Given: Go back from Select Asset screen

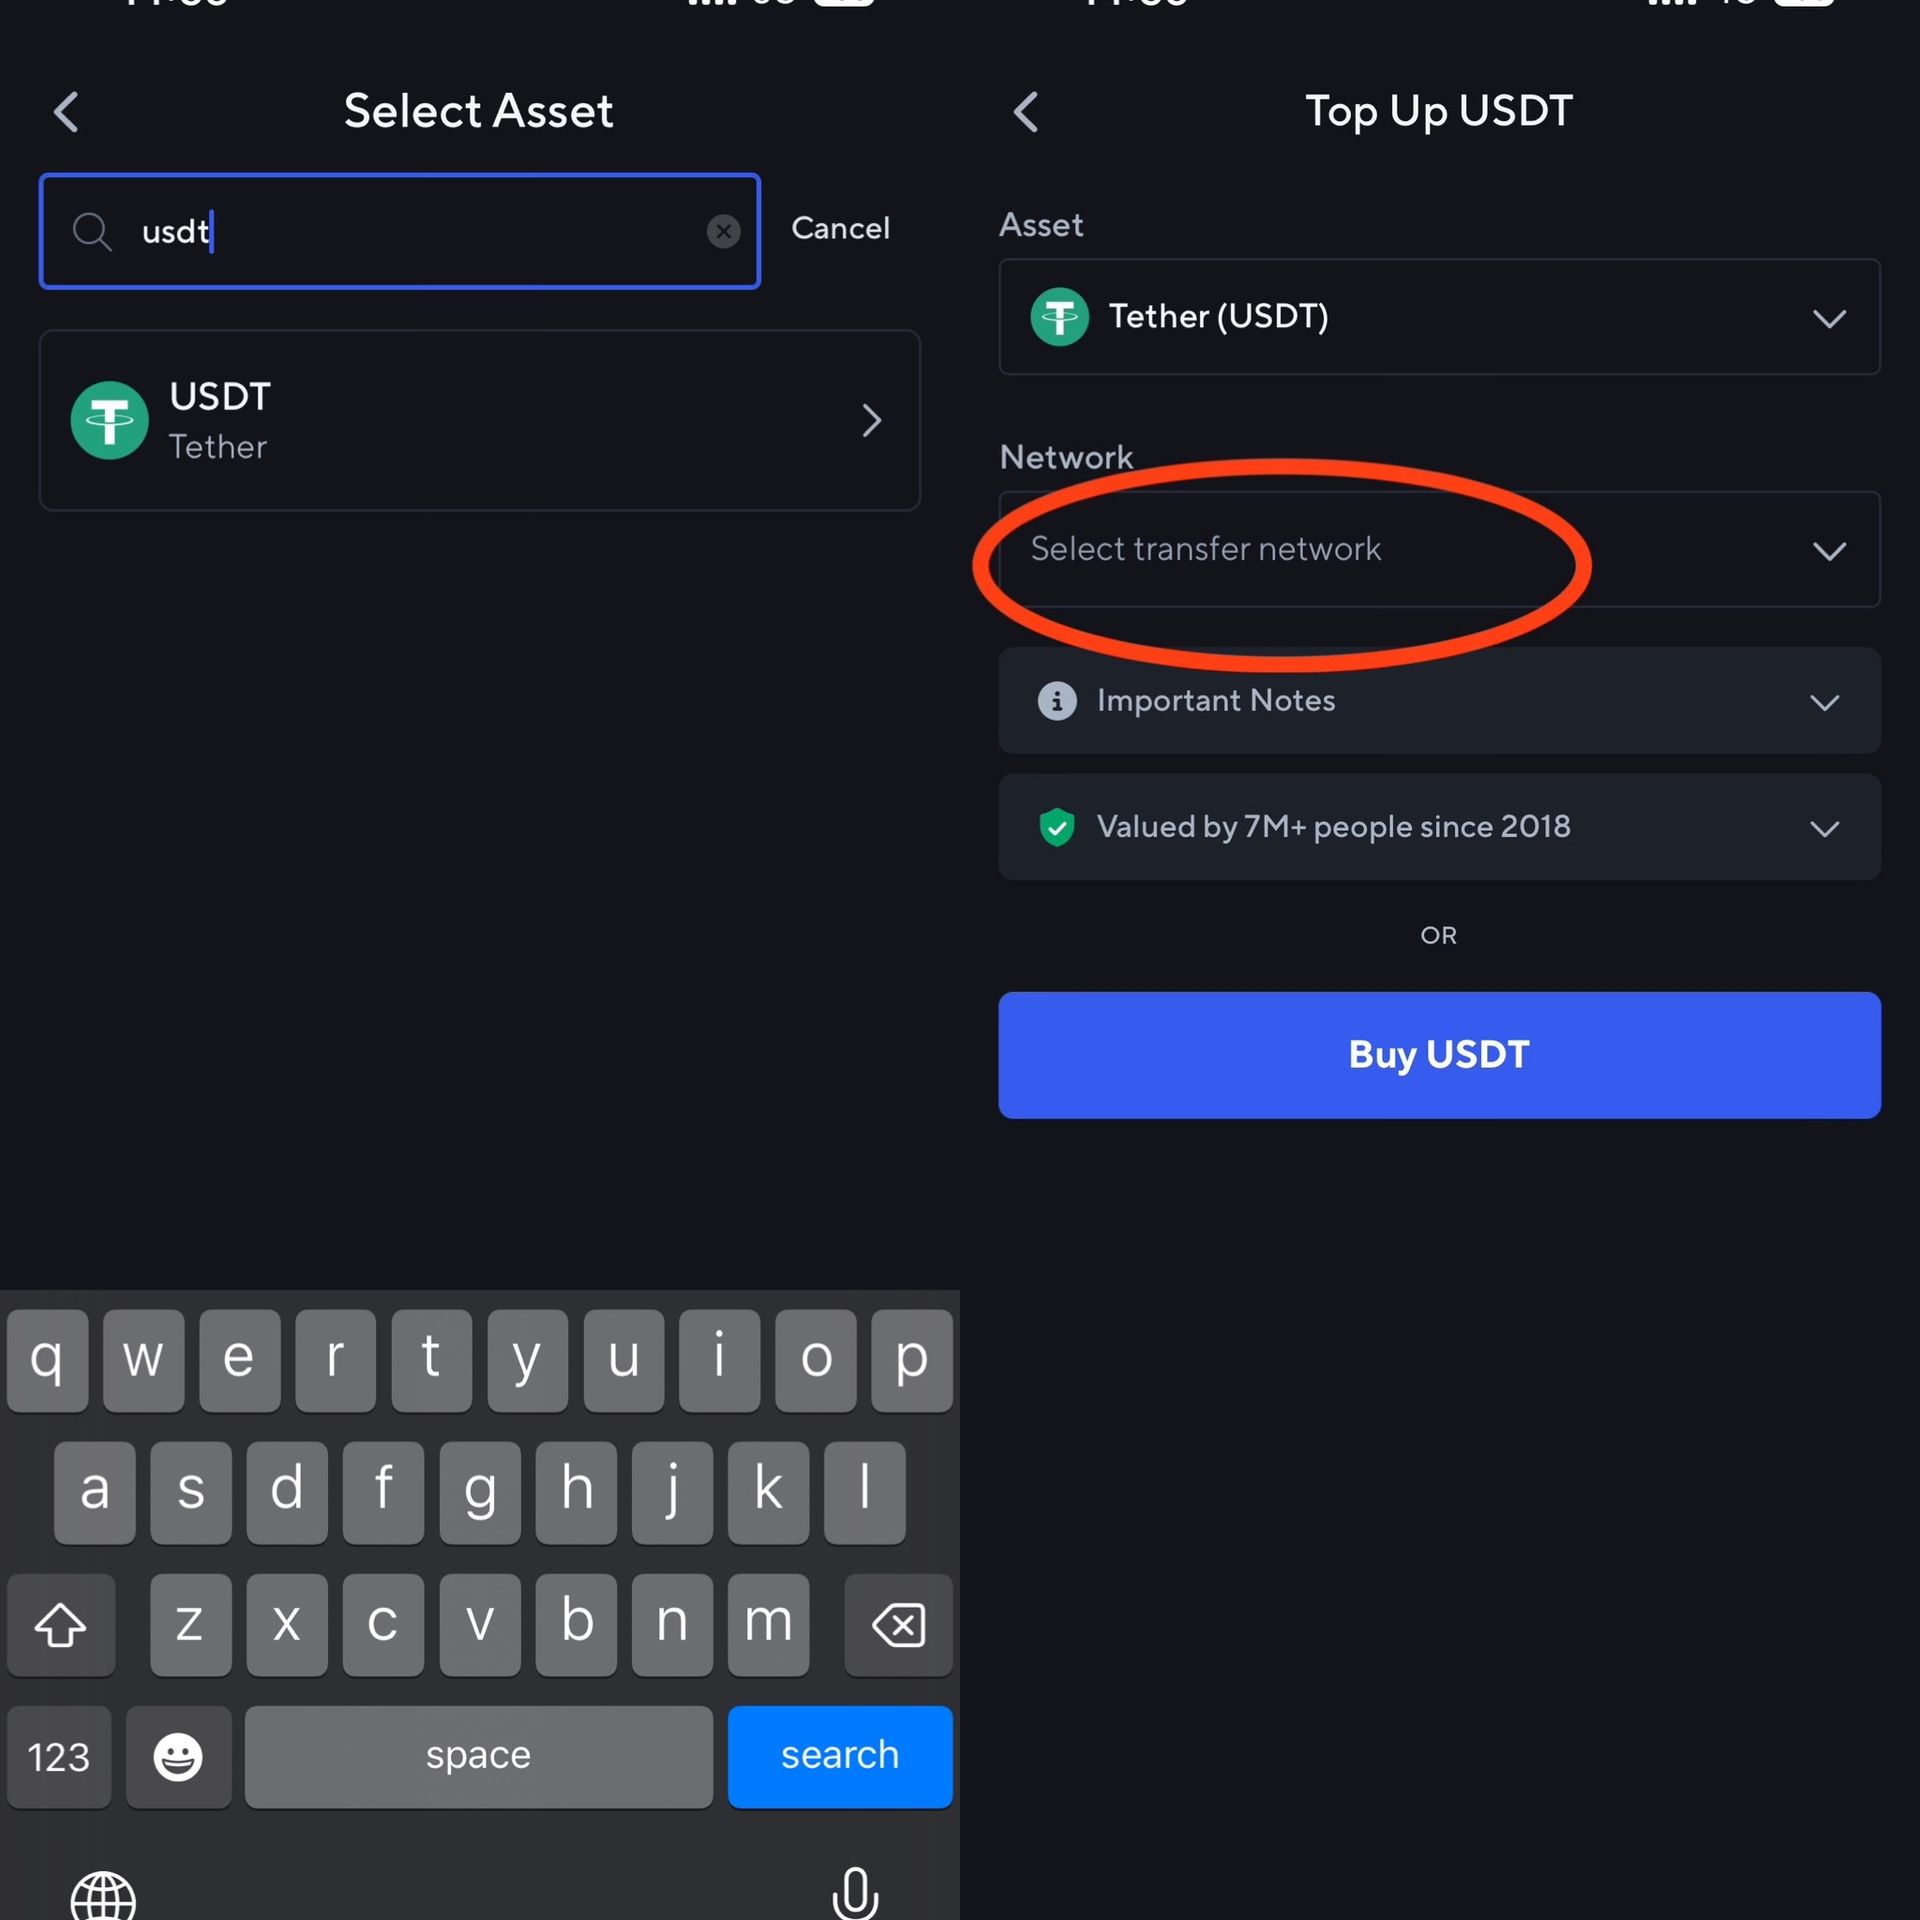Looking at the screenshot, I should click(x=66, y=112).
